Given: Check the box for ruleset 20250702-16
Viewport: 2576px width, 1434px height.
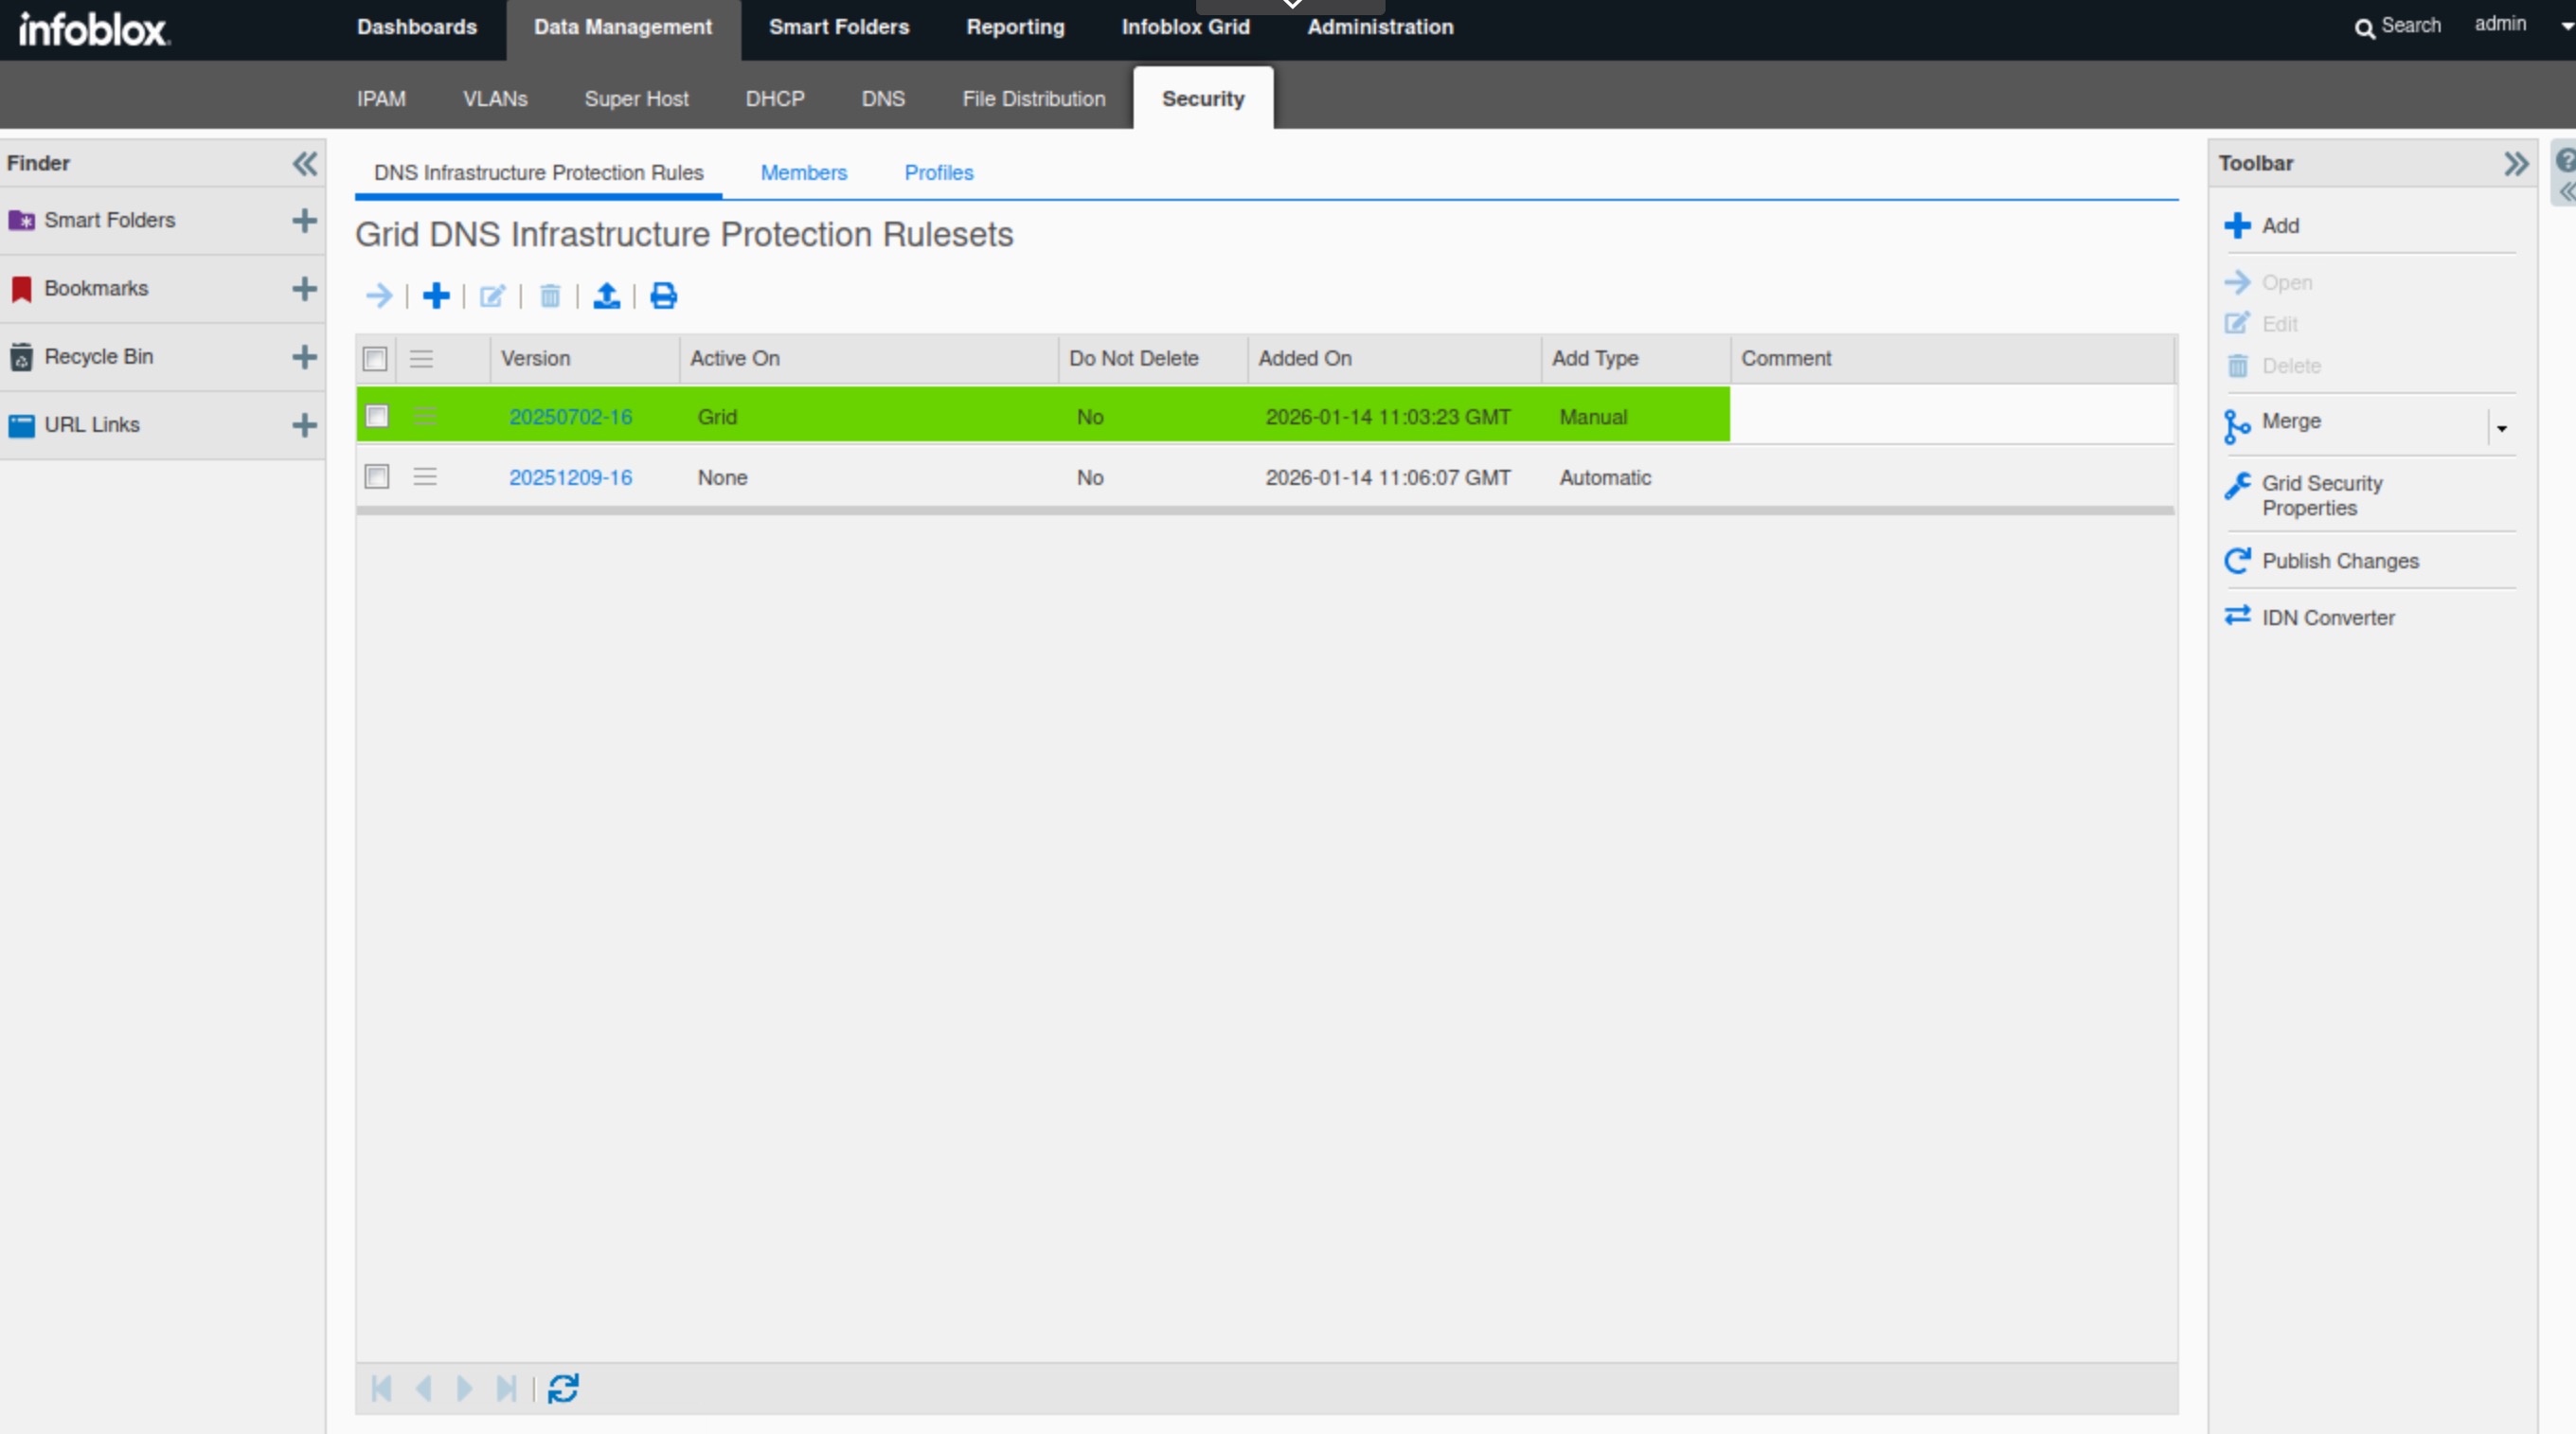Looking at the screenshot, I should (x=377, y=416).
